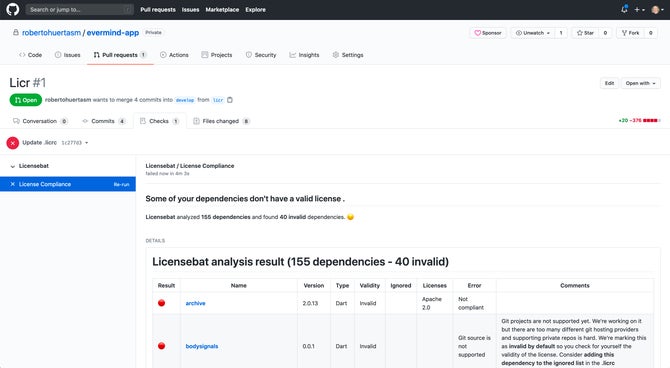Copy the branch name clipboard icon

click(x=230, y=100)
